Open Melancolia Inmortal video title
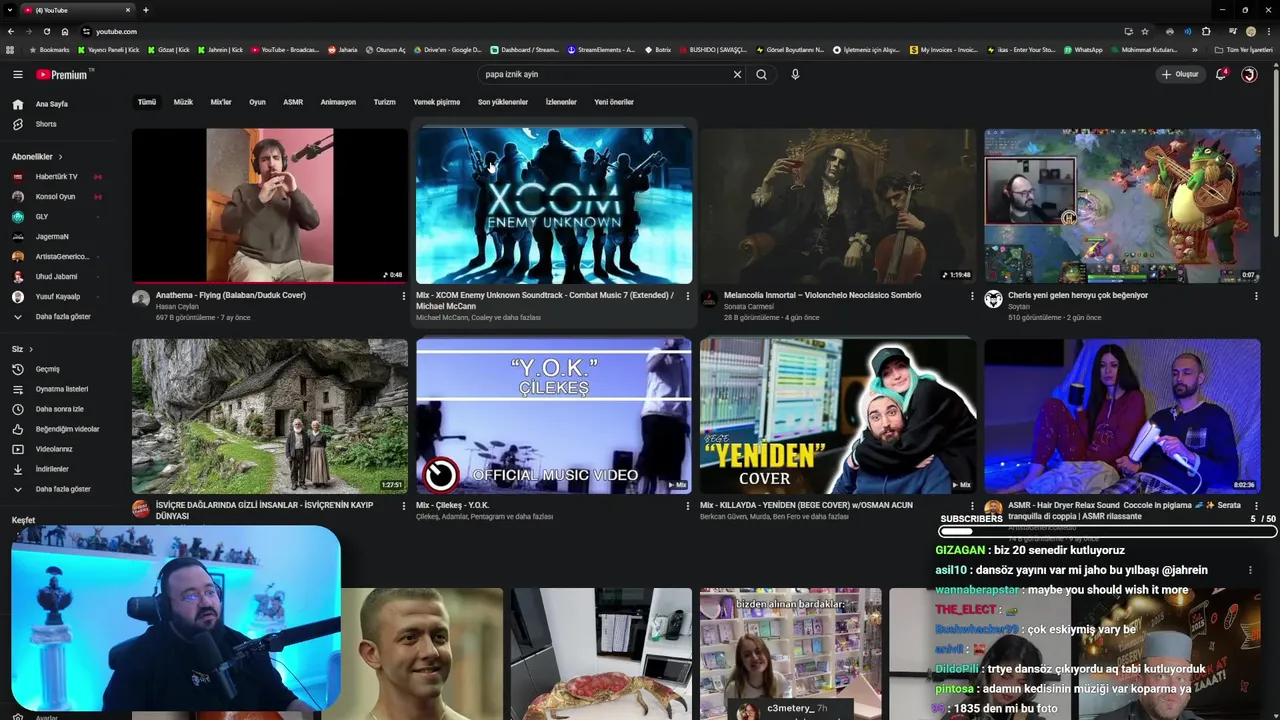1280x720 pixels. pos(822,295)
